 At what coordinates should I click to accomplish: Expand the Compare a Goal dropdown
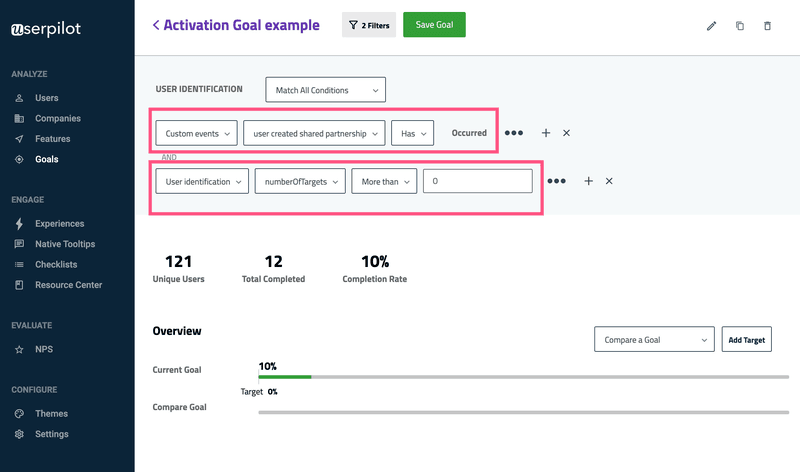[x=654, y=340]
